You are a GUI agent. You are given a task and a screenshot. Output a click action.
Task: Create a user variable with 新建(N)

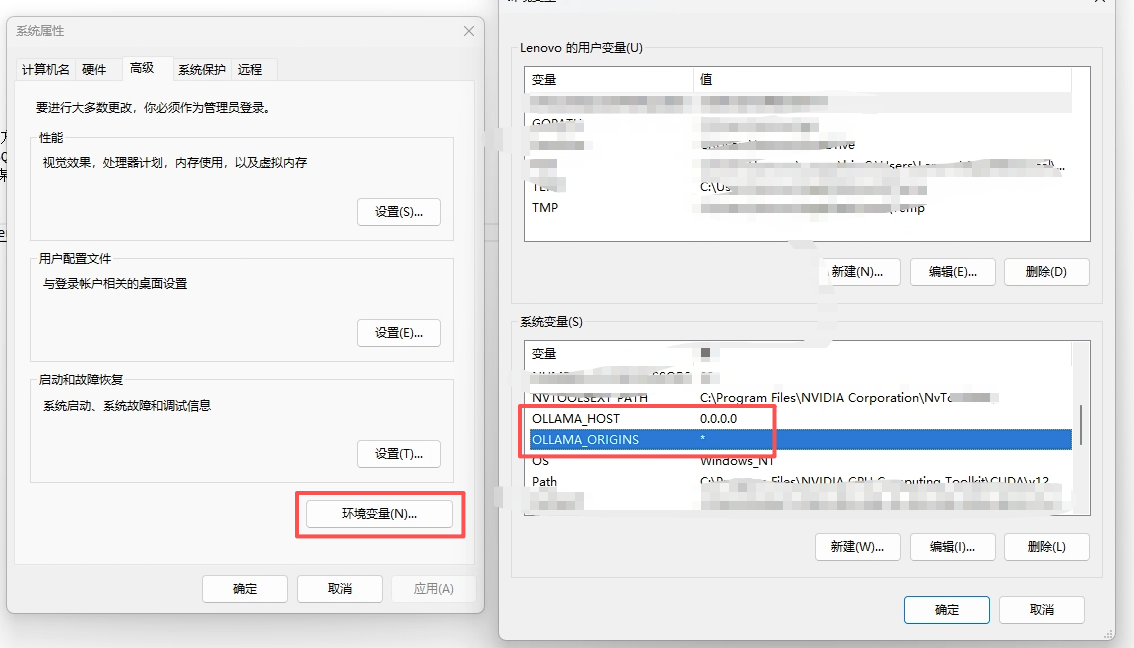[858, 271]
